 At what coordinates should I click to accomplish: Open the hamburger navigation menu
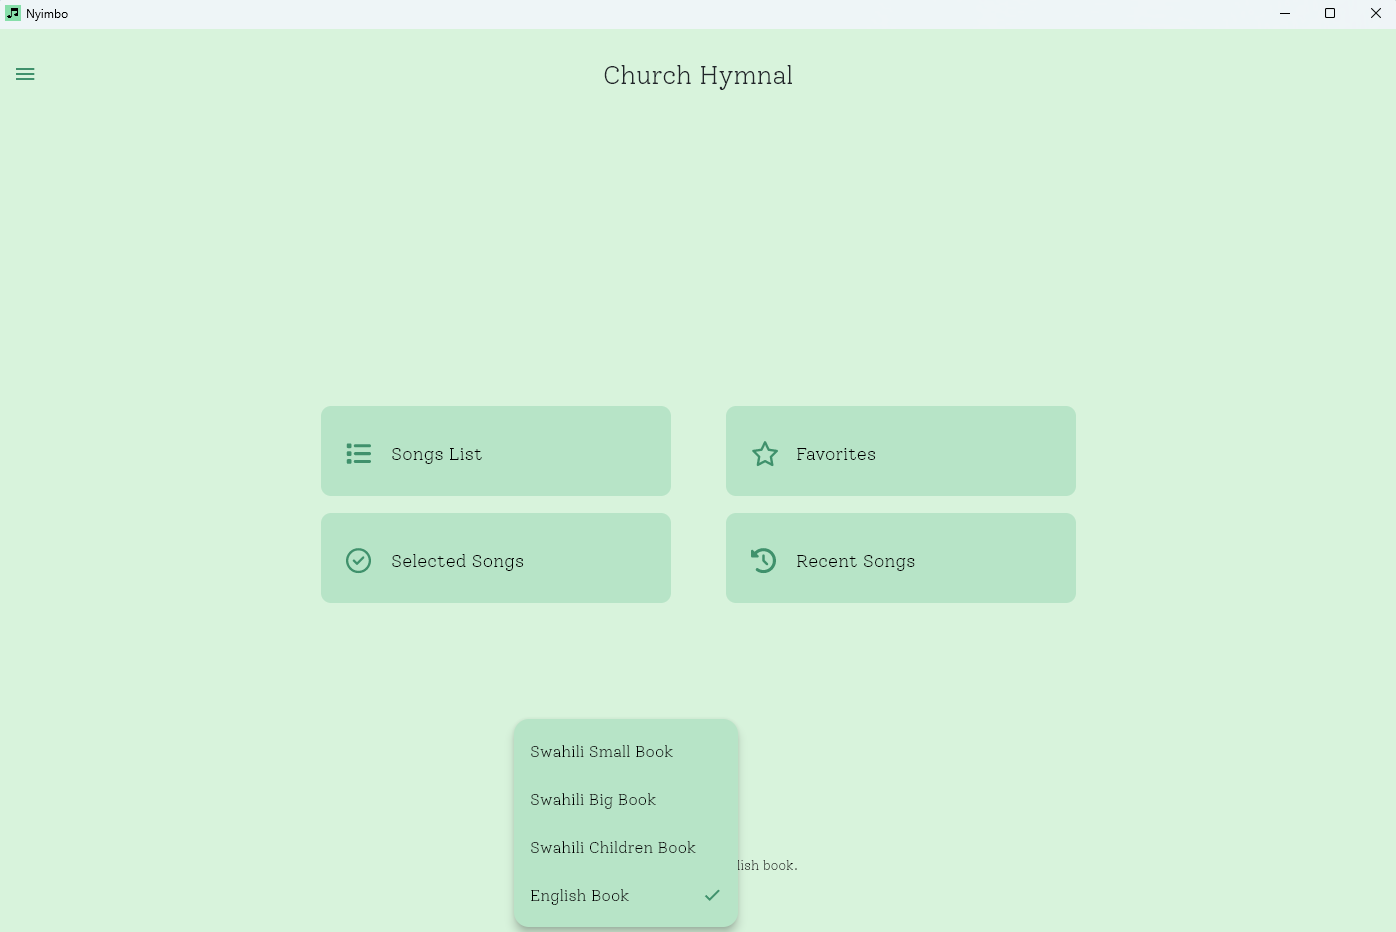25,74
